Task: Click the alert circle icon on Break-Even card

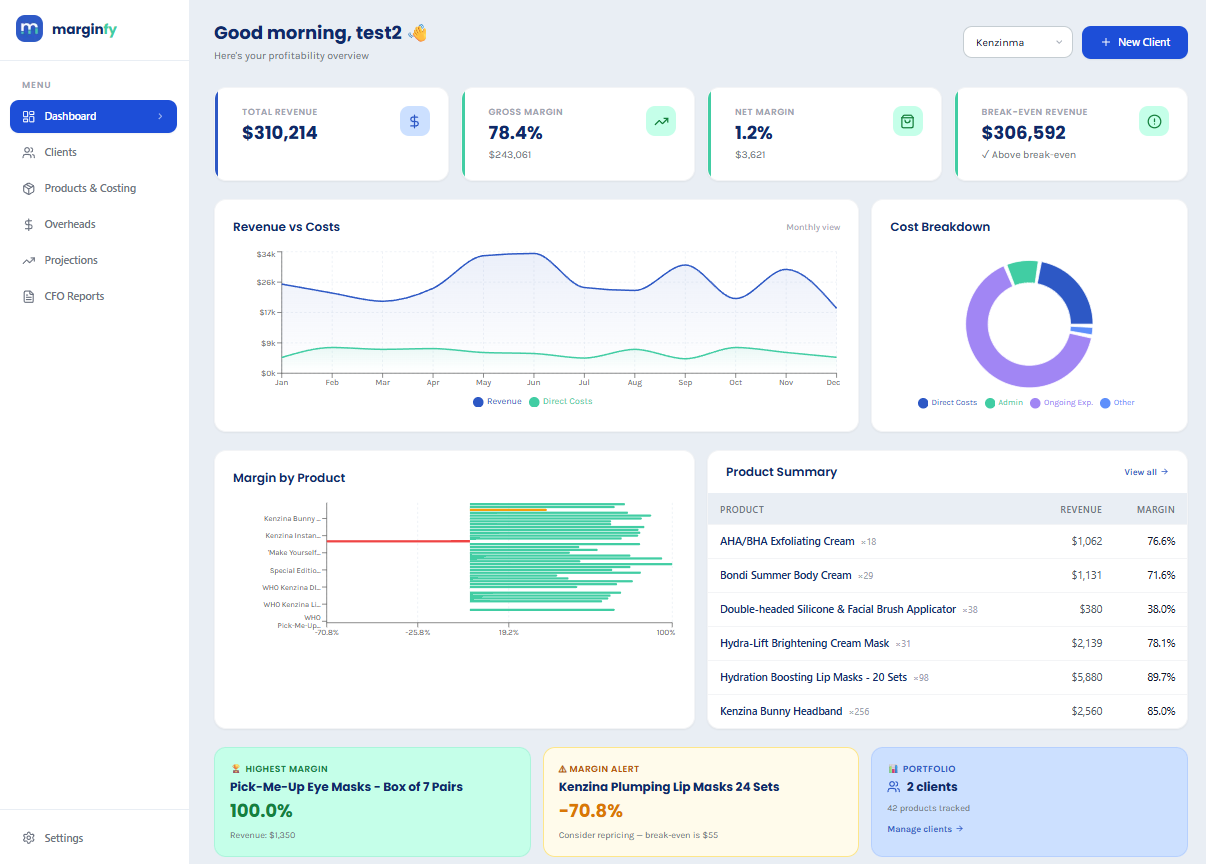Action: (x=1154, y=121)
